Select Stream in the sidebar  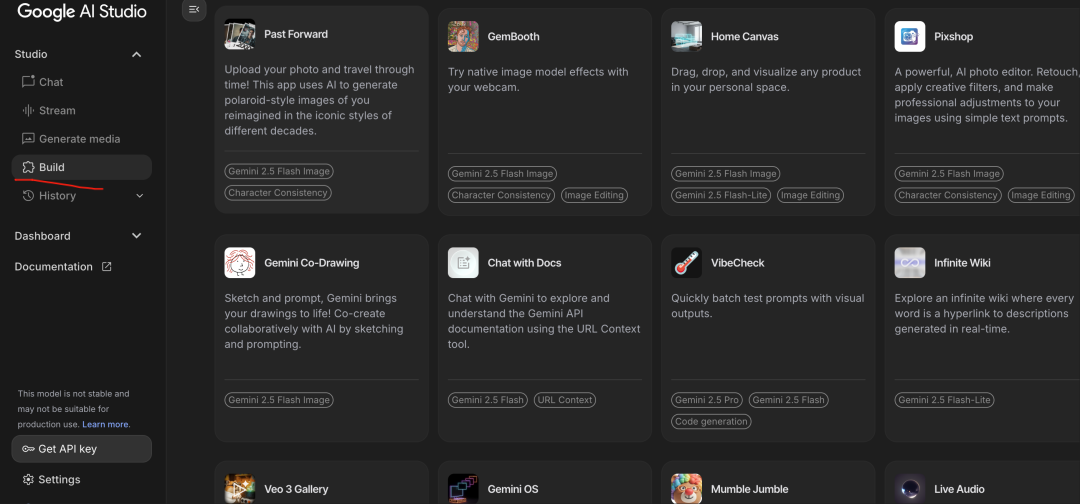point(57,110)
